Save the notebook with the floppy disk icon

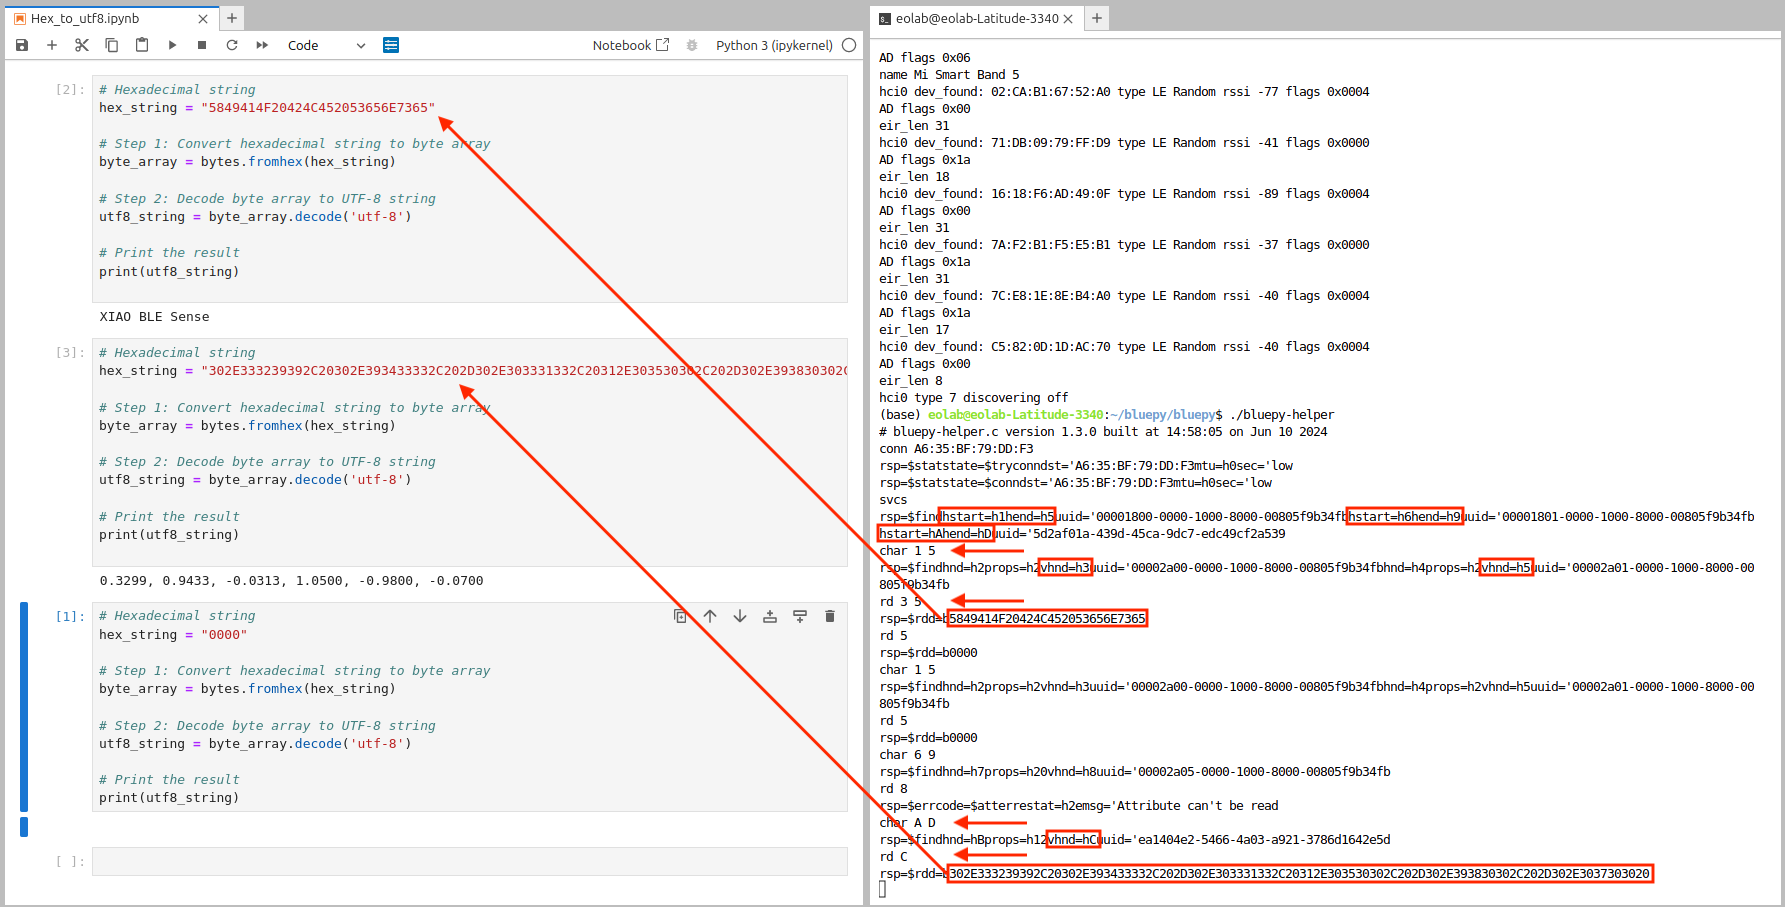click(22, 45)
